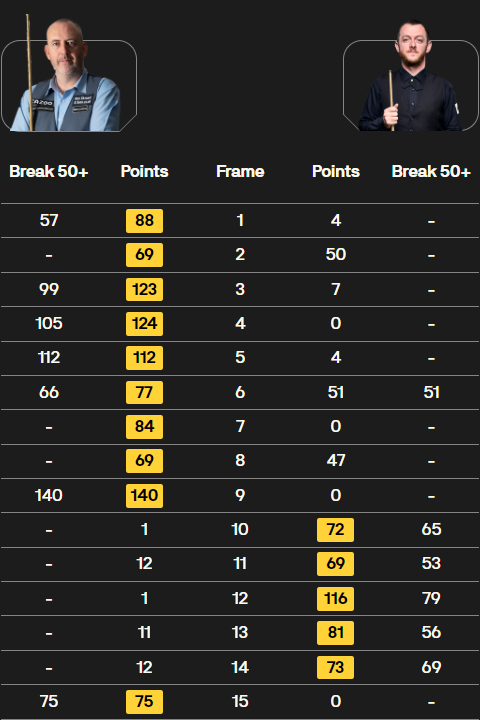Select the highlighted 116 score in frame 12

click(335, 598)
